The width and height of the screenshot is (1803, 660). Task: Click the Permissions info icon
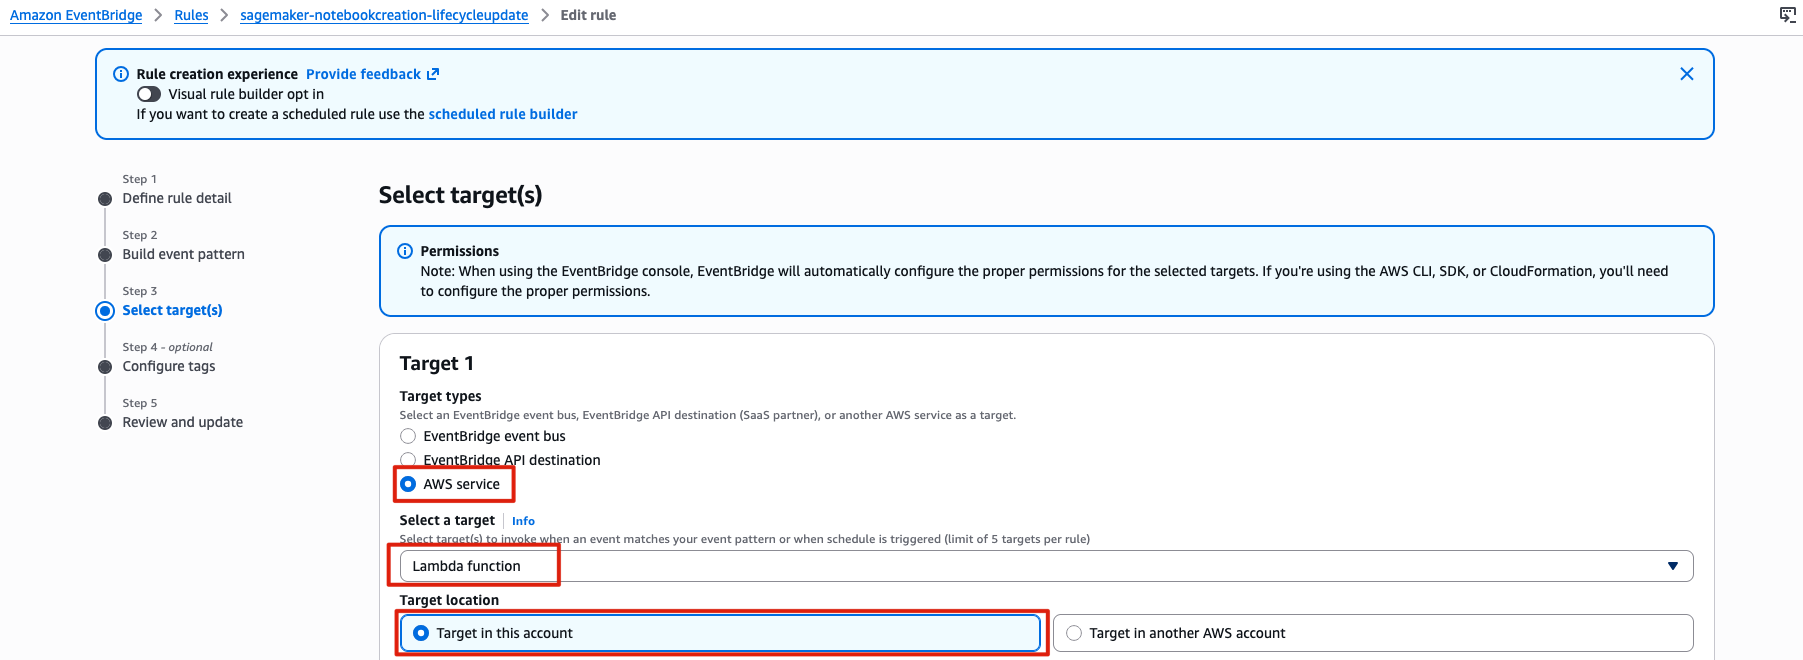tap(405, 251)
